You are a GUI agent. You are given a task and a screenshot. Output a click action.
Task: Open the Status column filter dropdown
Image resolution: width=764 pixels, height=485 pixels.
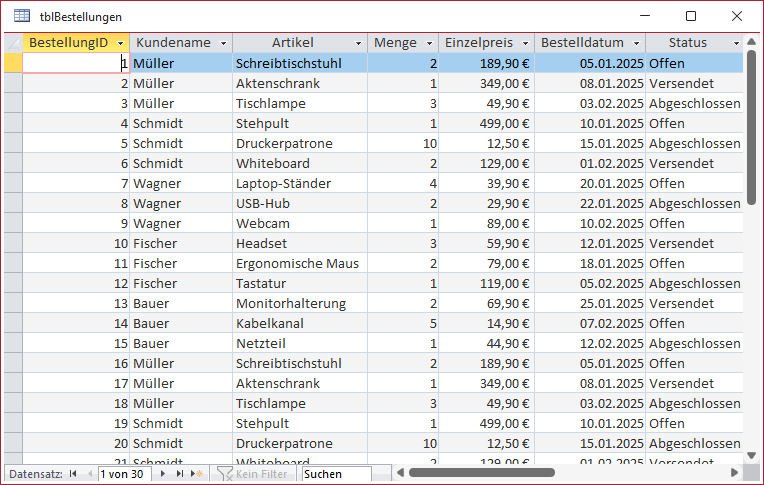736,43
